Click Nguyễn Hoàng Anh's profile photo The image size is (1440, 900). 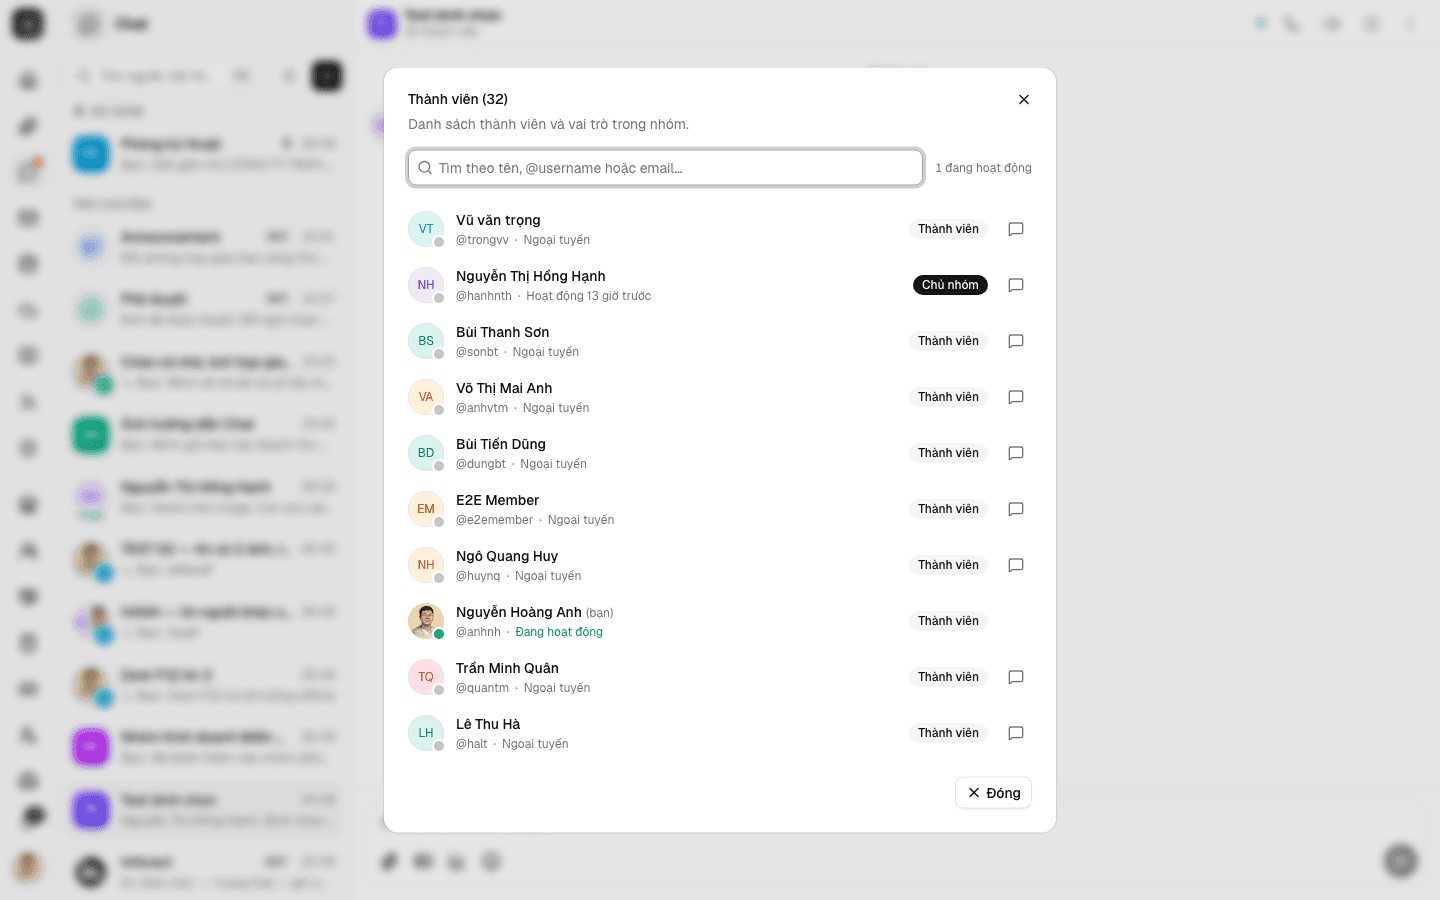pyautogui.click(x=426, y=621)
